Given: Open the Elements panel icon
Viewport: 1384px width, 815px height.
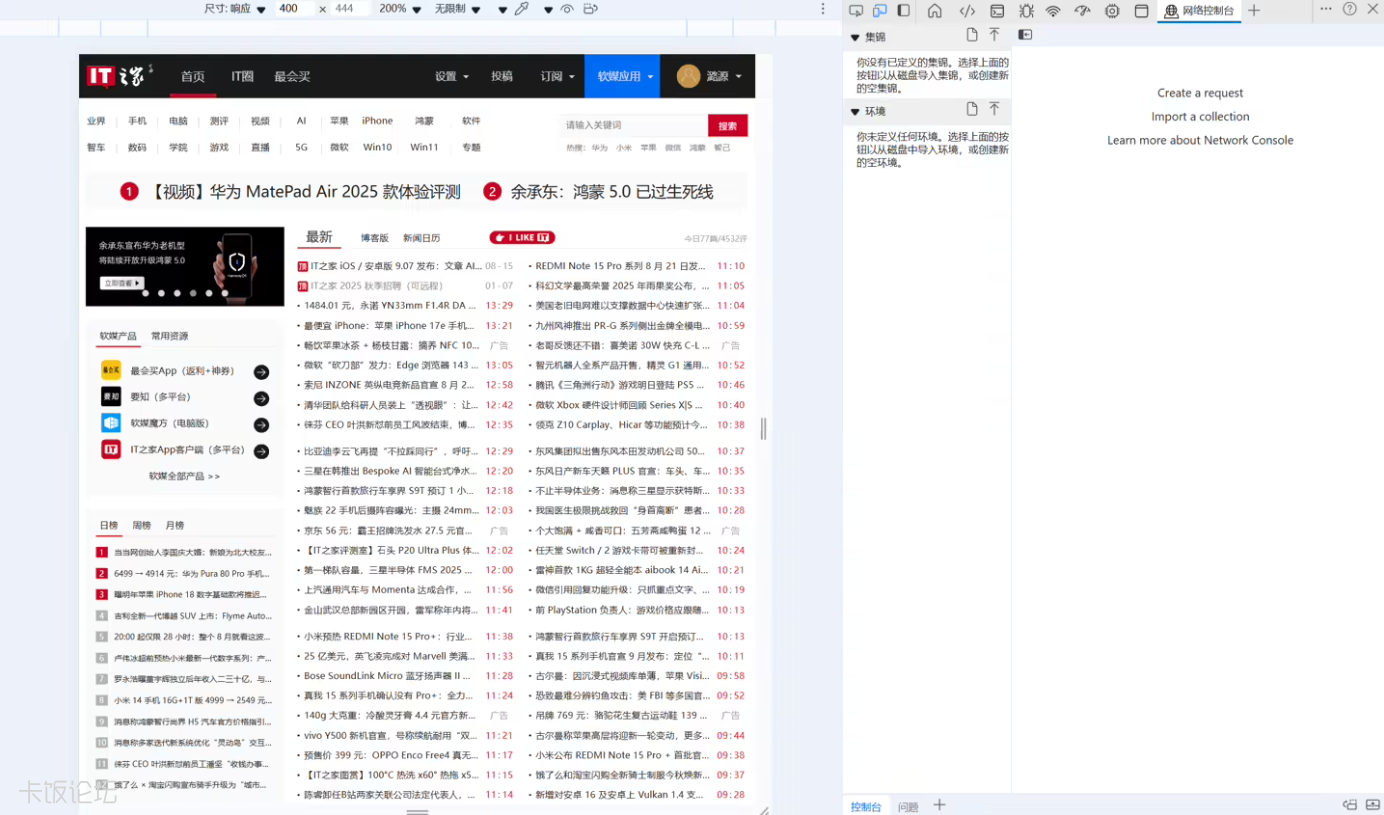Looking at the screenshot, I should (967, 10).
